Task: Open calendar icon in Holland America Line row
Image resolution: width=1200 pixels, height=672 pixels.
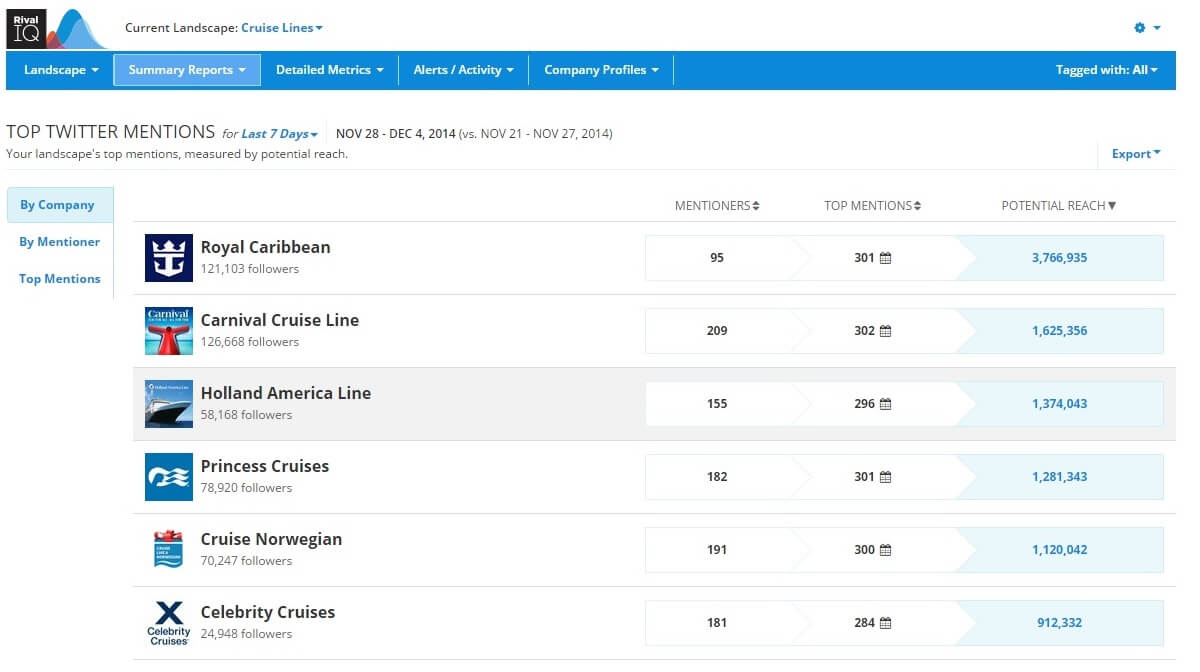Action: (885, 404)
